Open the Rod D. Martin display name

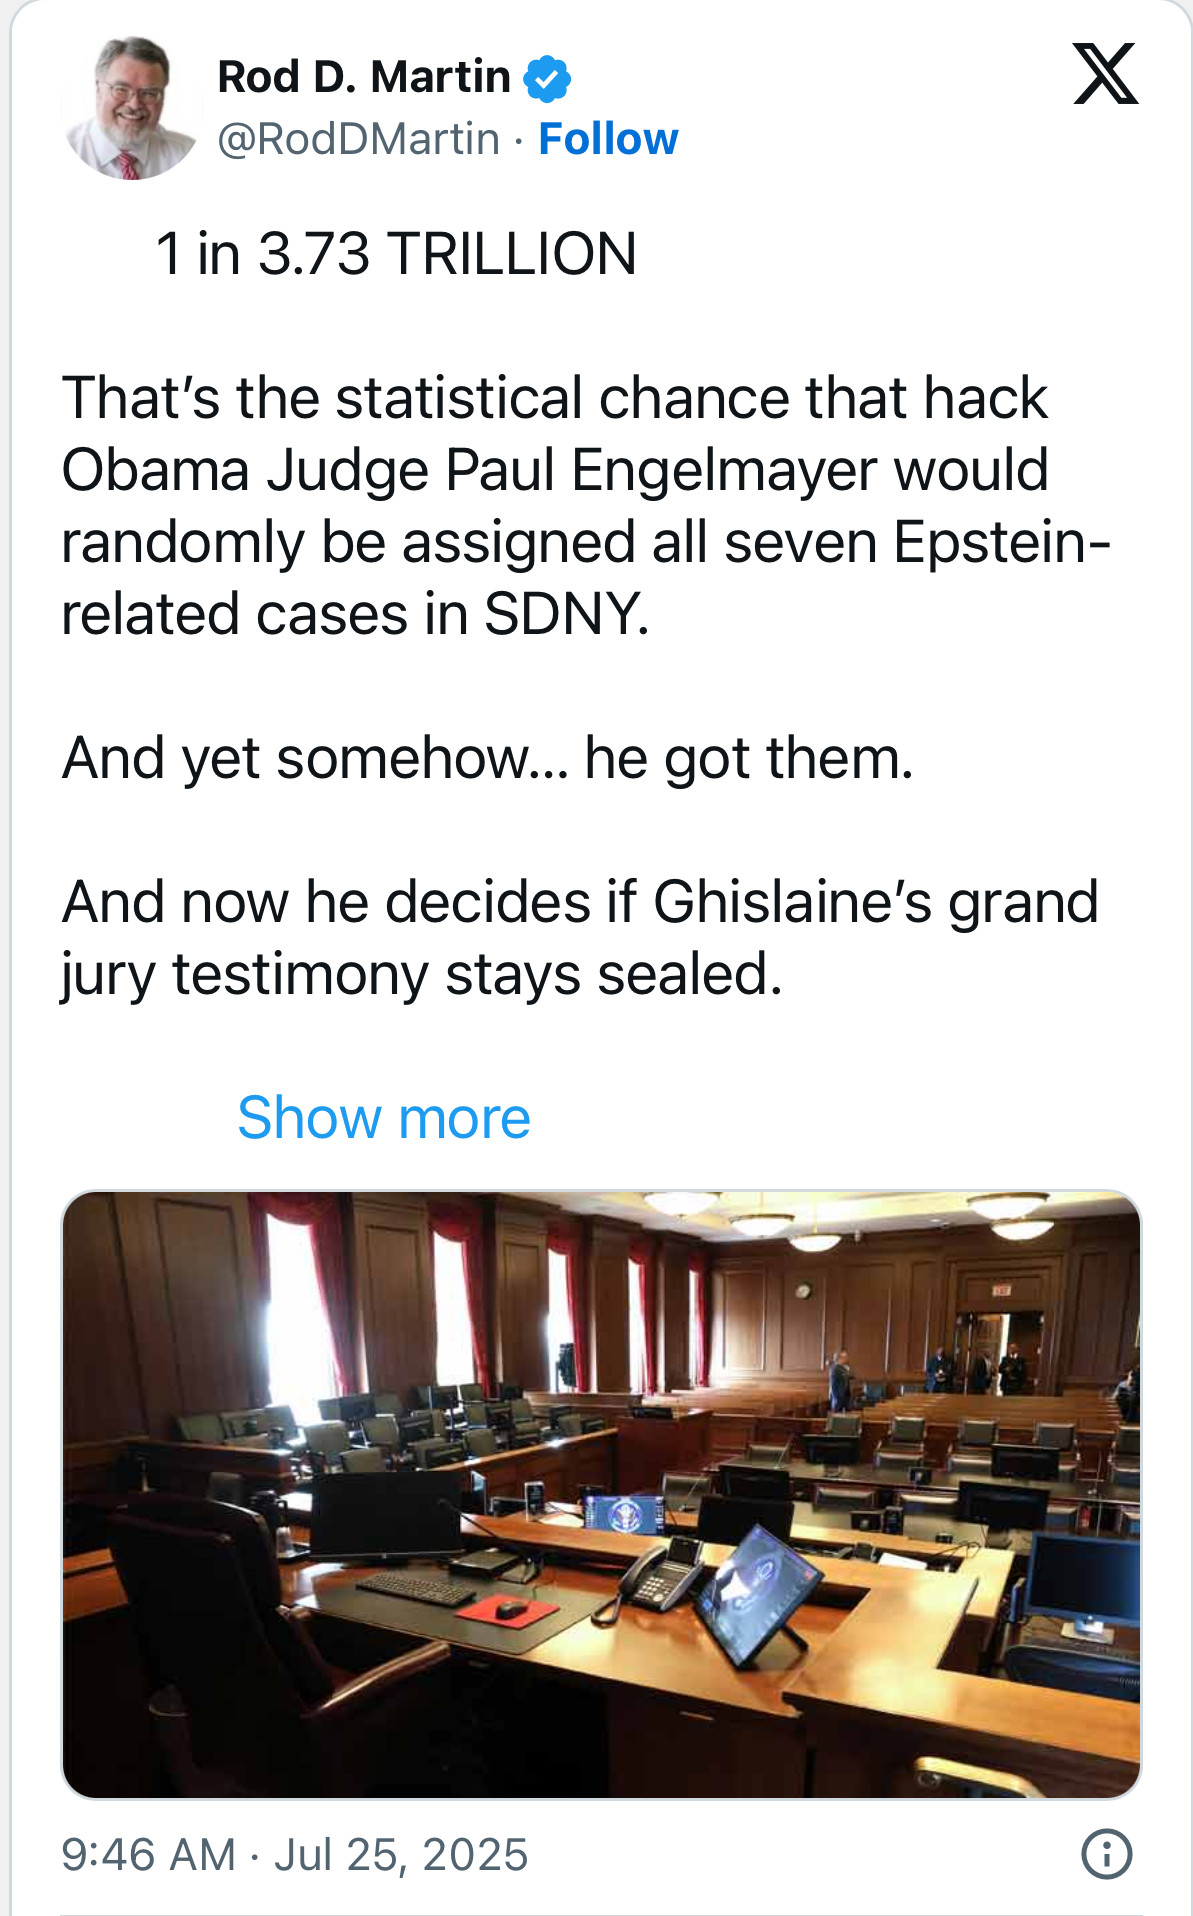pyautogui.click(x=364, y=77)
